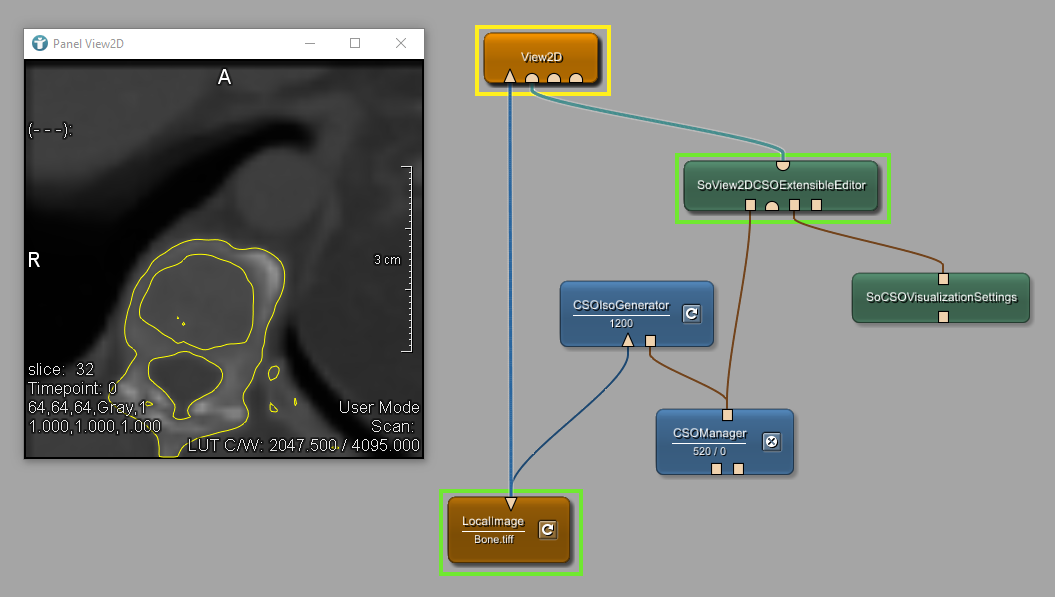
Task: Click the bottom square connector of SoCSOVisualizationSettings
Action: (942, 317)
